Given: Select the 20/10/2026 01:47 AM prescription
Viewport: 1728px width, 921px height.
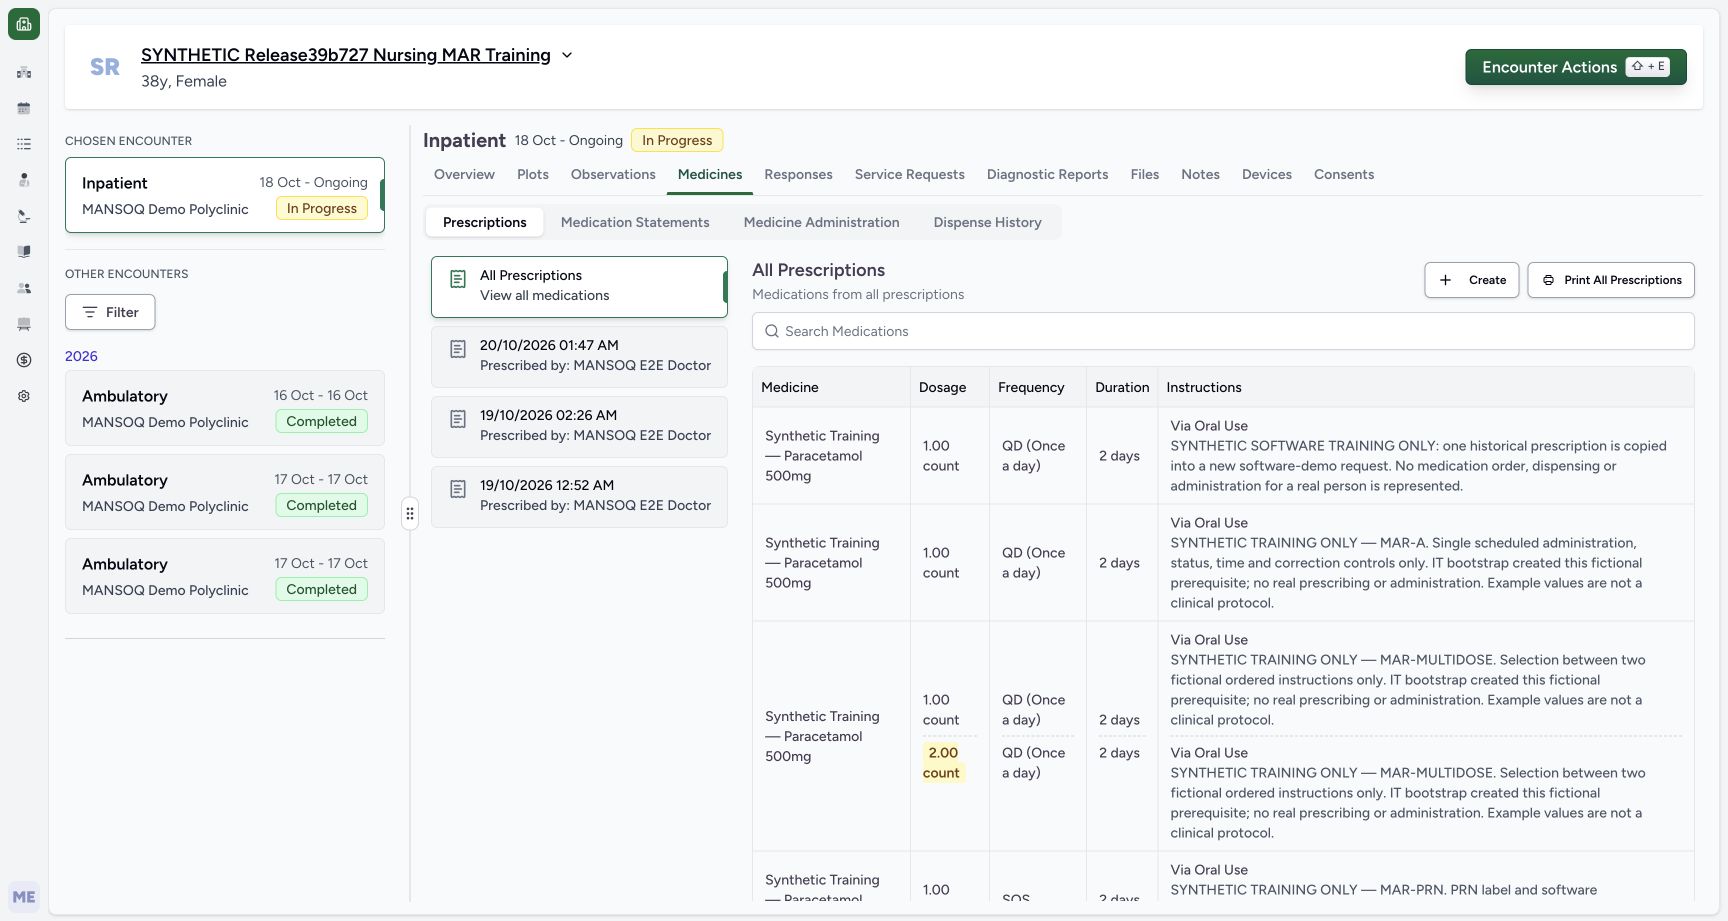Looking at the screenshot, I should (579, 356).
